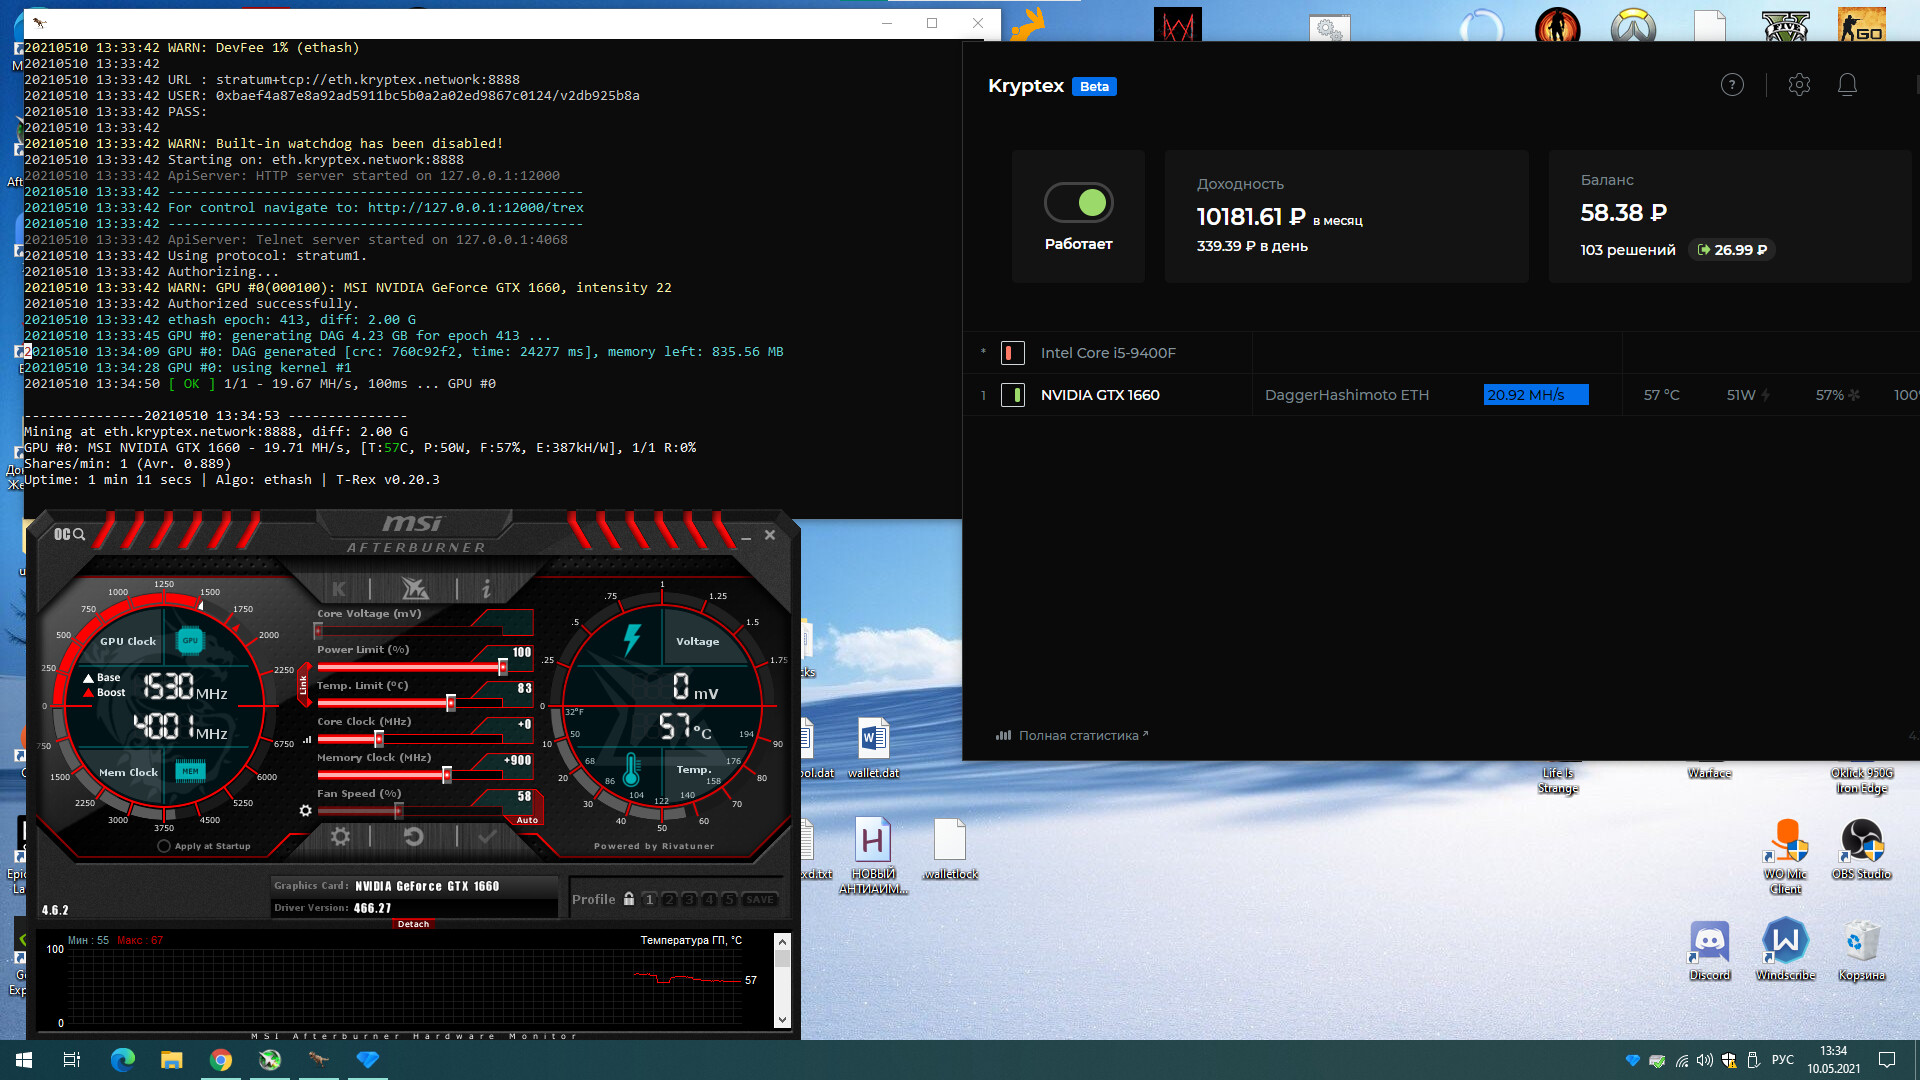The width and height of the screenshot is (1920, 1080).
Task: Switch input language РУС in tray
Action: [x=1782, y=1060]
